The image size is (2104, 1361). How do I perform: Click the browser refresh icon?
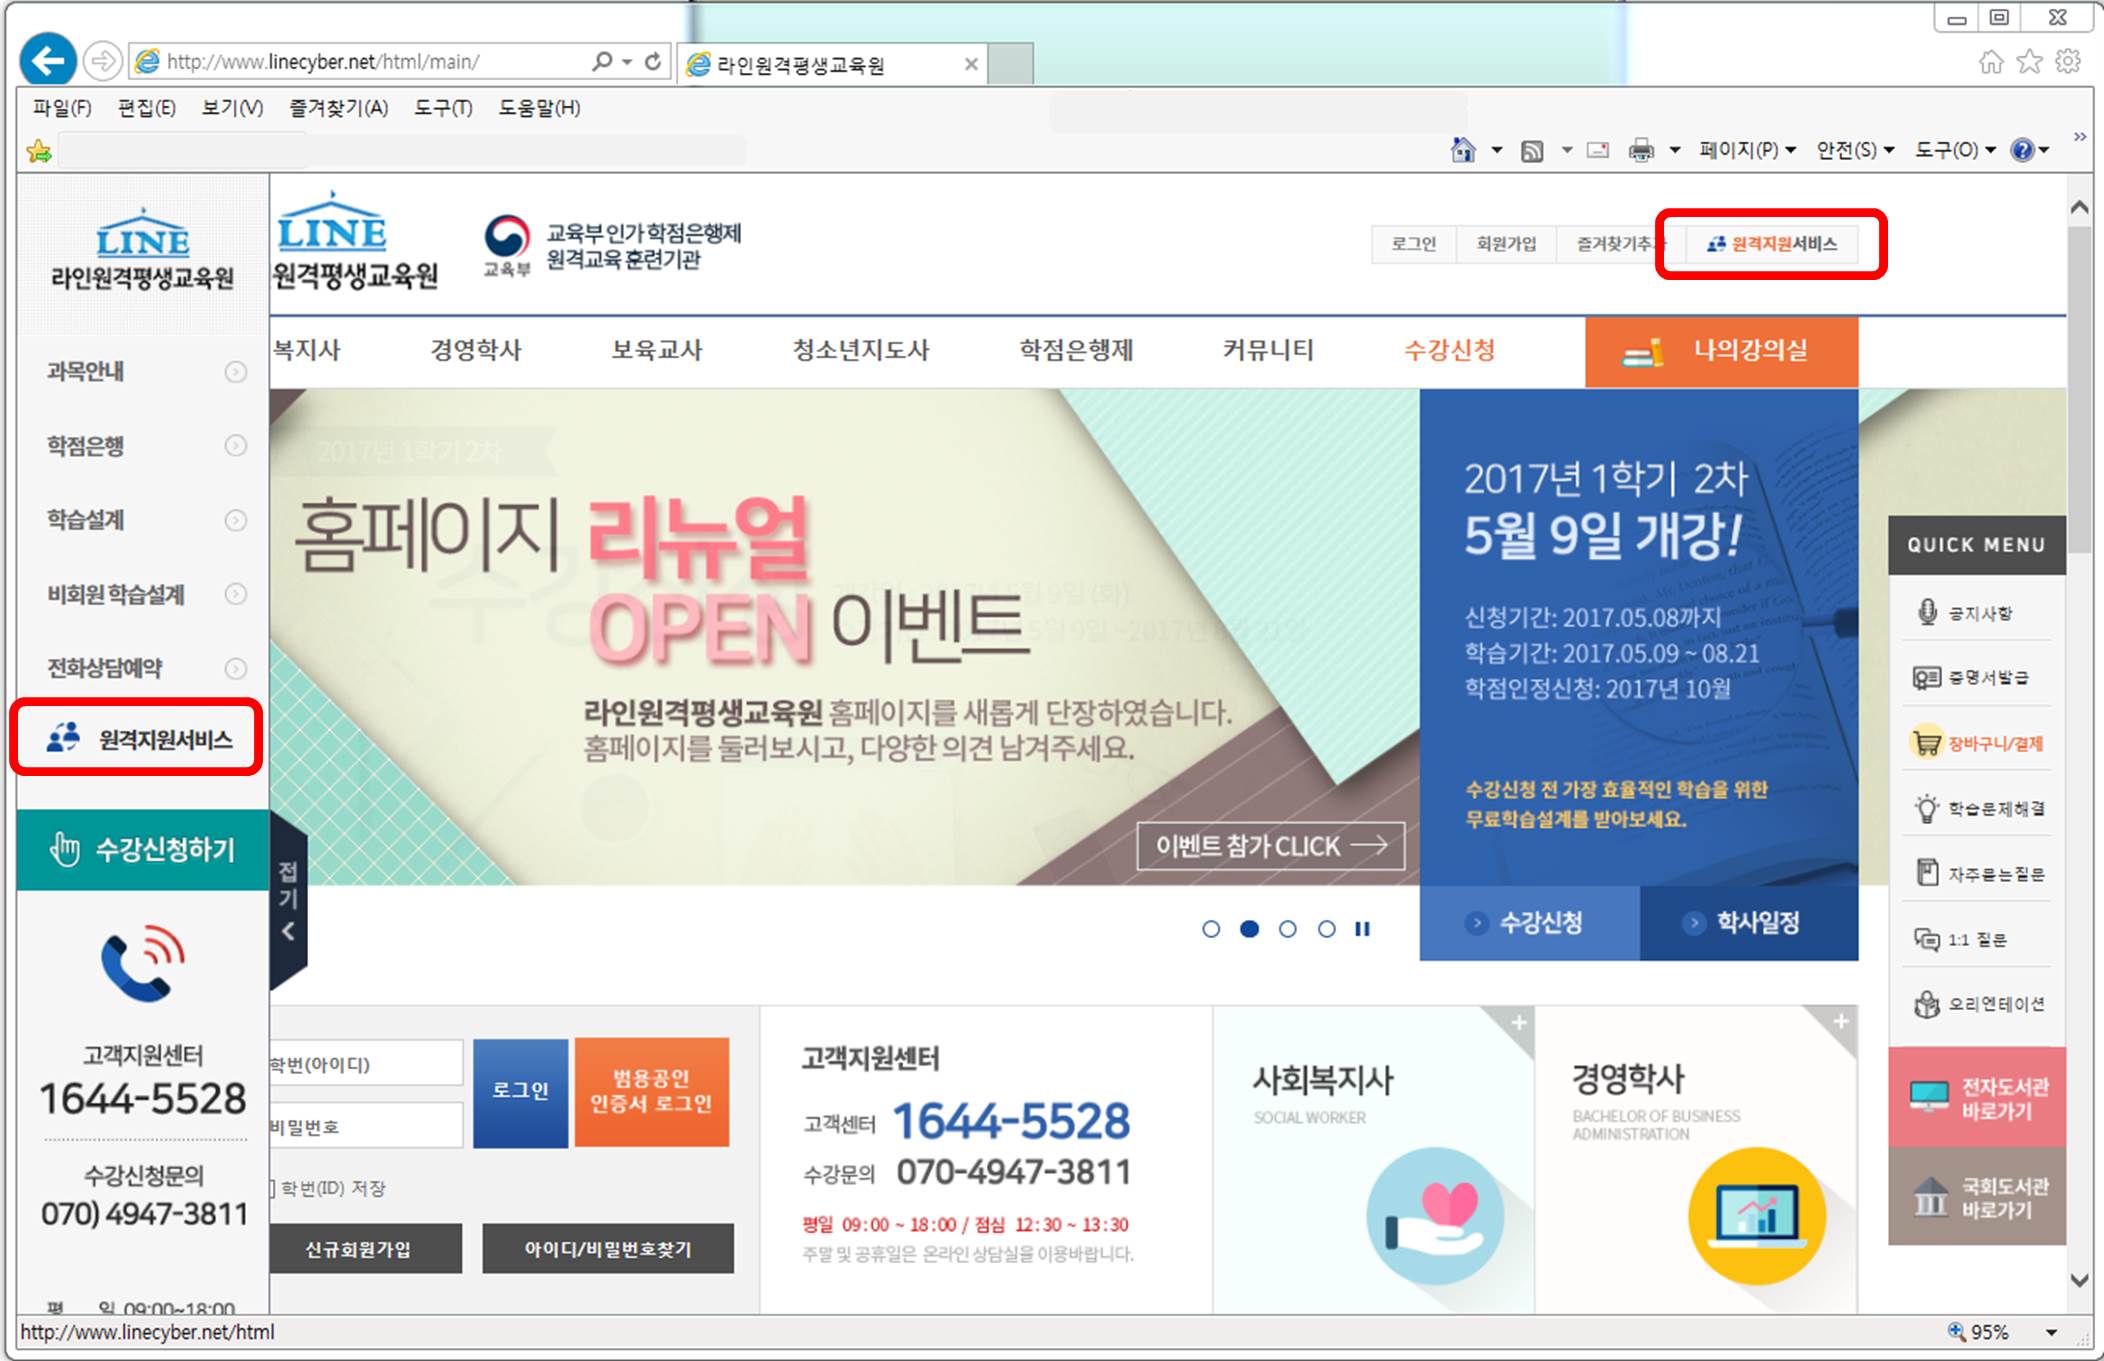pos(653,62)
